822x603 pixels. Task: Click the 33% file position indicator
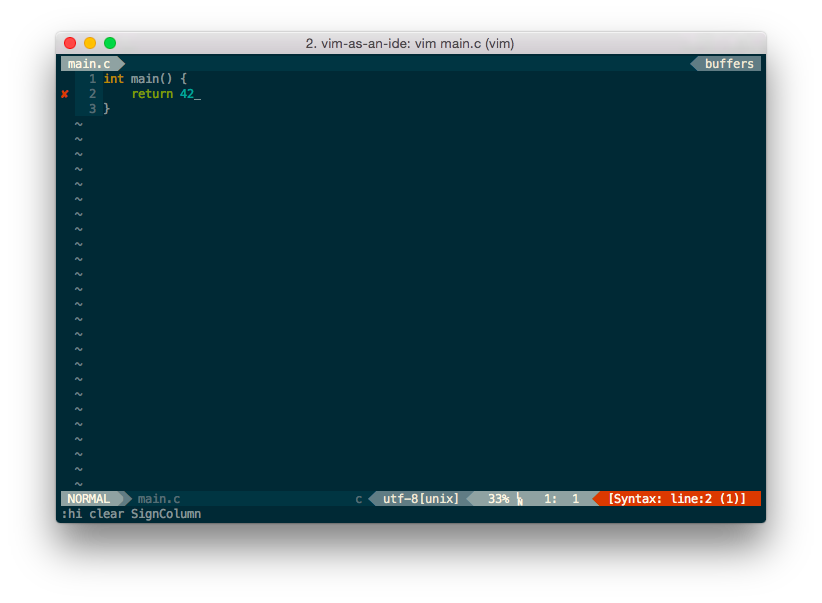click(499, 499)
